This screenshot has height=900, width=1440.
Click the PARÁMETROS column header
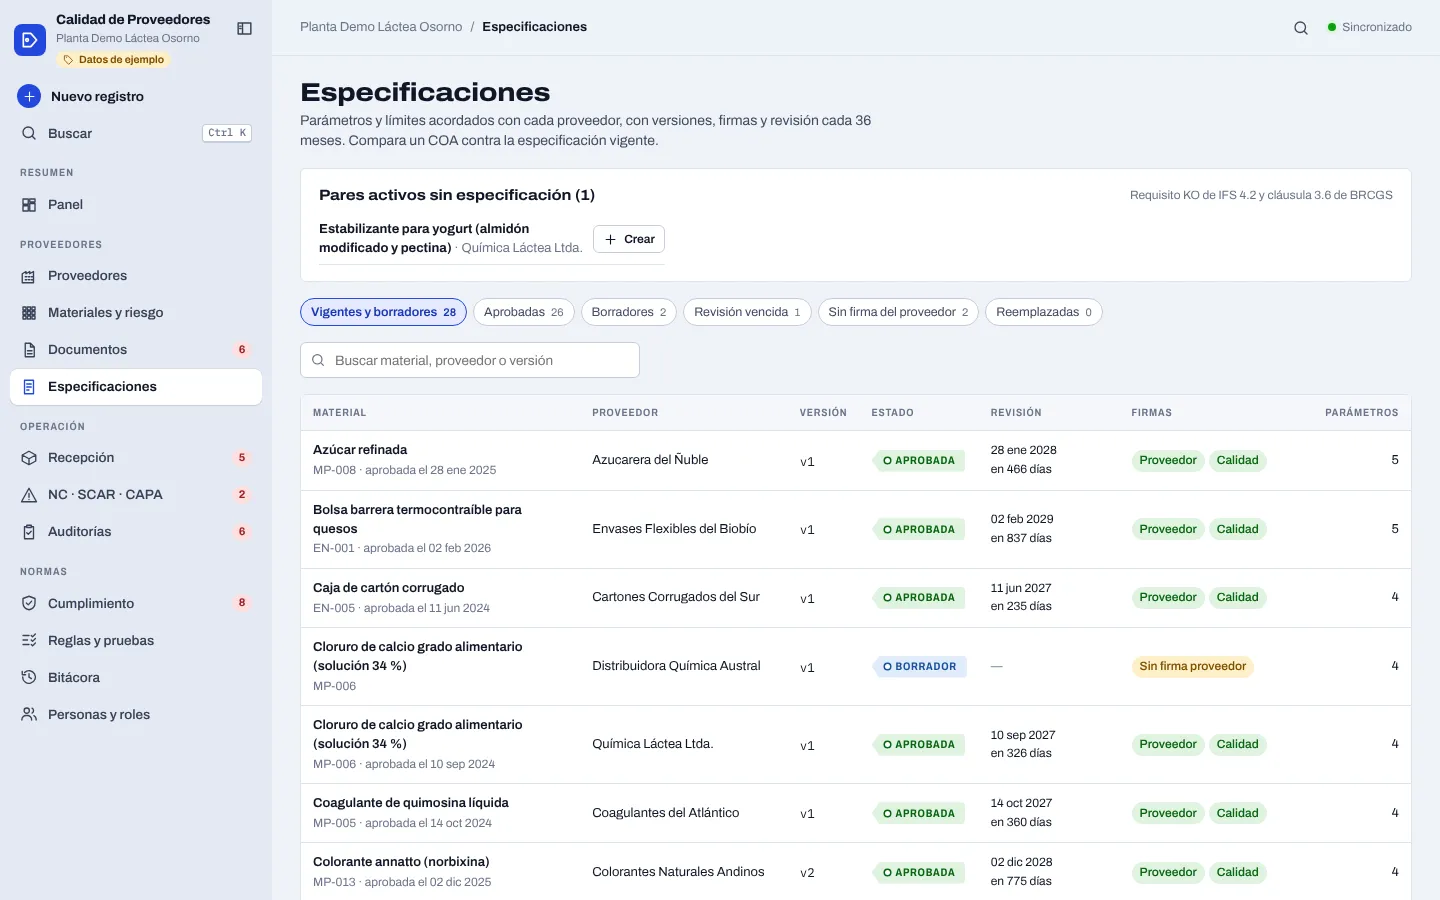pos(1362,413)
